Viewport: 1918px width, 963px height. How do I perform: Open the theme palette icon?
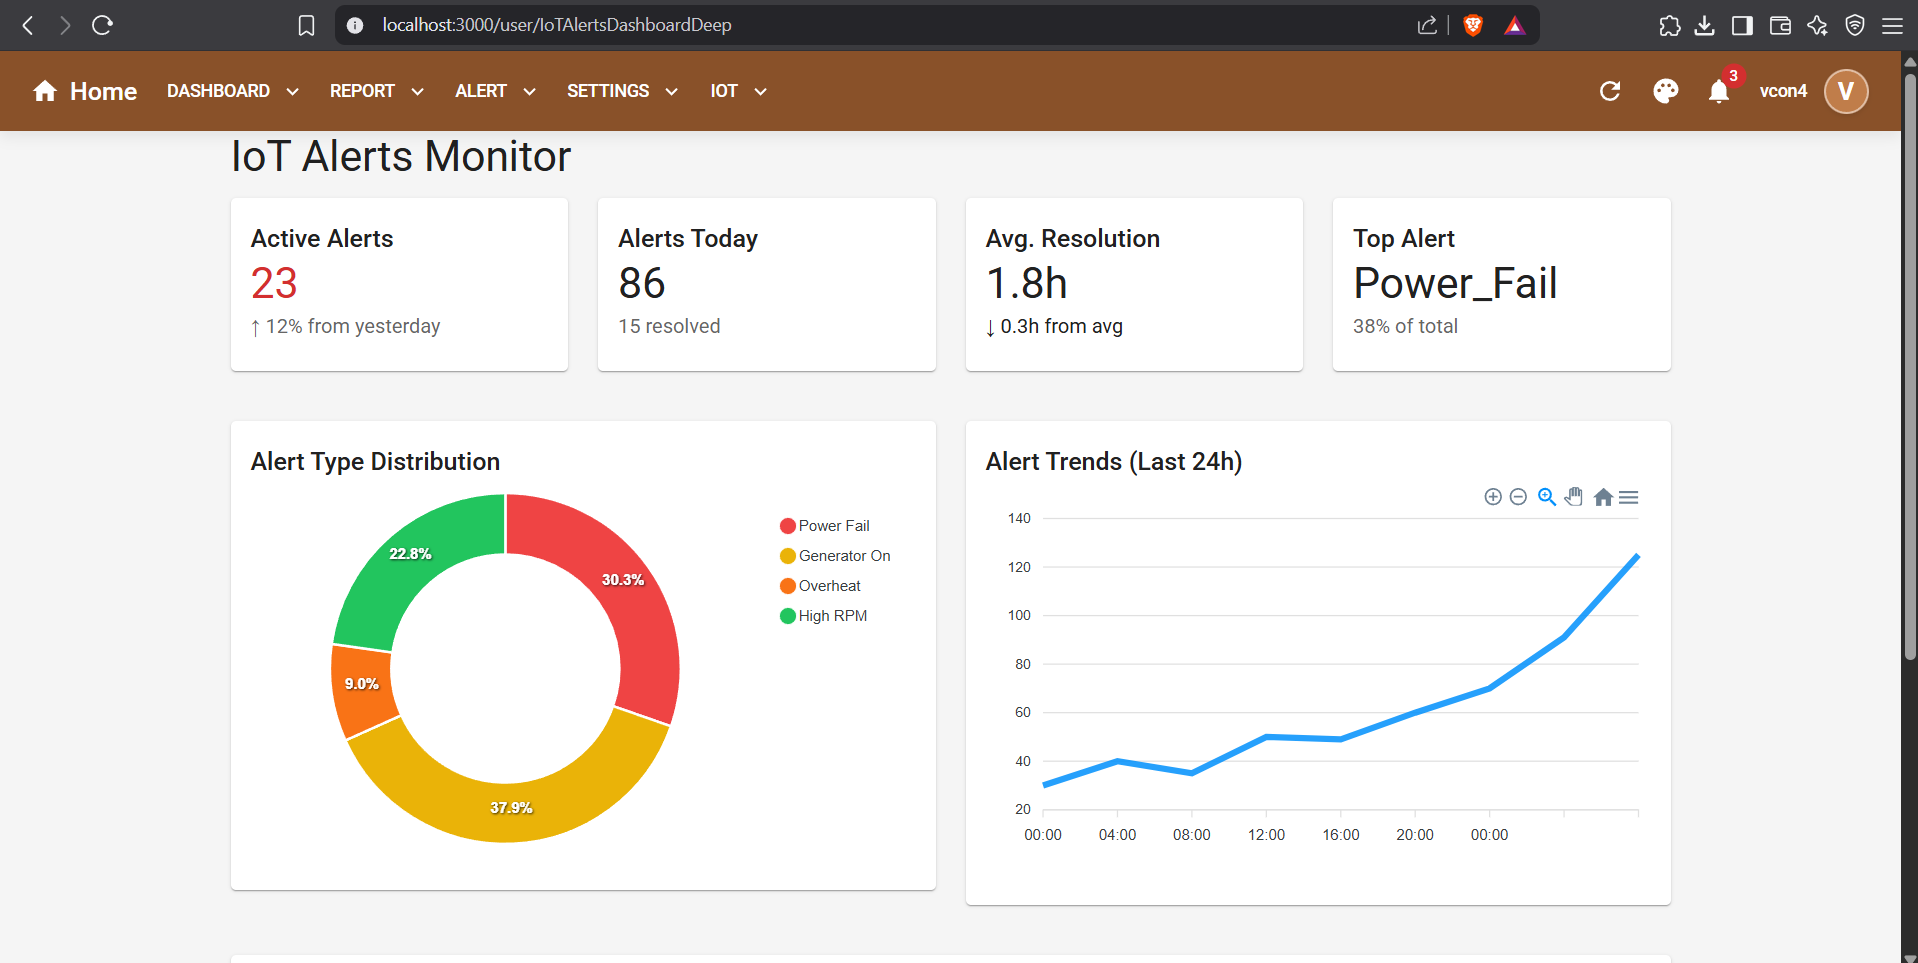click(x=1666, y=91)
